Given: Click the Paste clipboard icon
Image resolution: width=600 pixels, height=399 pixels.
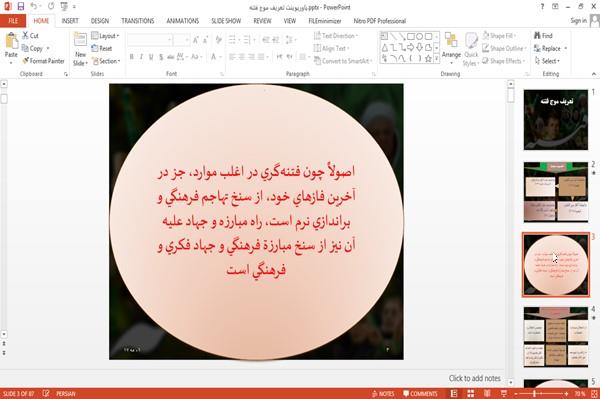Looking at the screenshot, I should (x=11, y=41).
